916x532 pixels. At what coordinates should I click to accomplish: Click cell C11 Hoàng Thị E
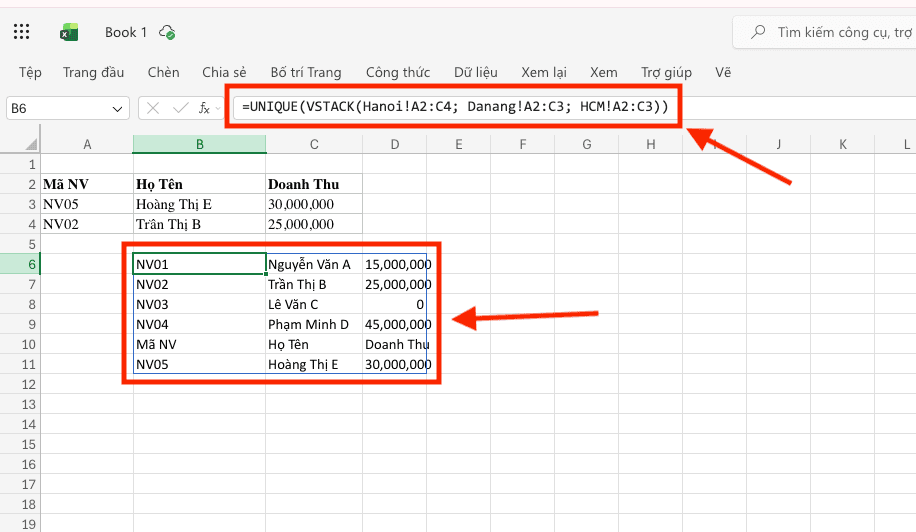point(314,364)
